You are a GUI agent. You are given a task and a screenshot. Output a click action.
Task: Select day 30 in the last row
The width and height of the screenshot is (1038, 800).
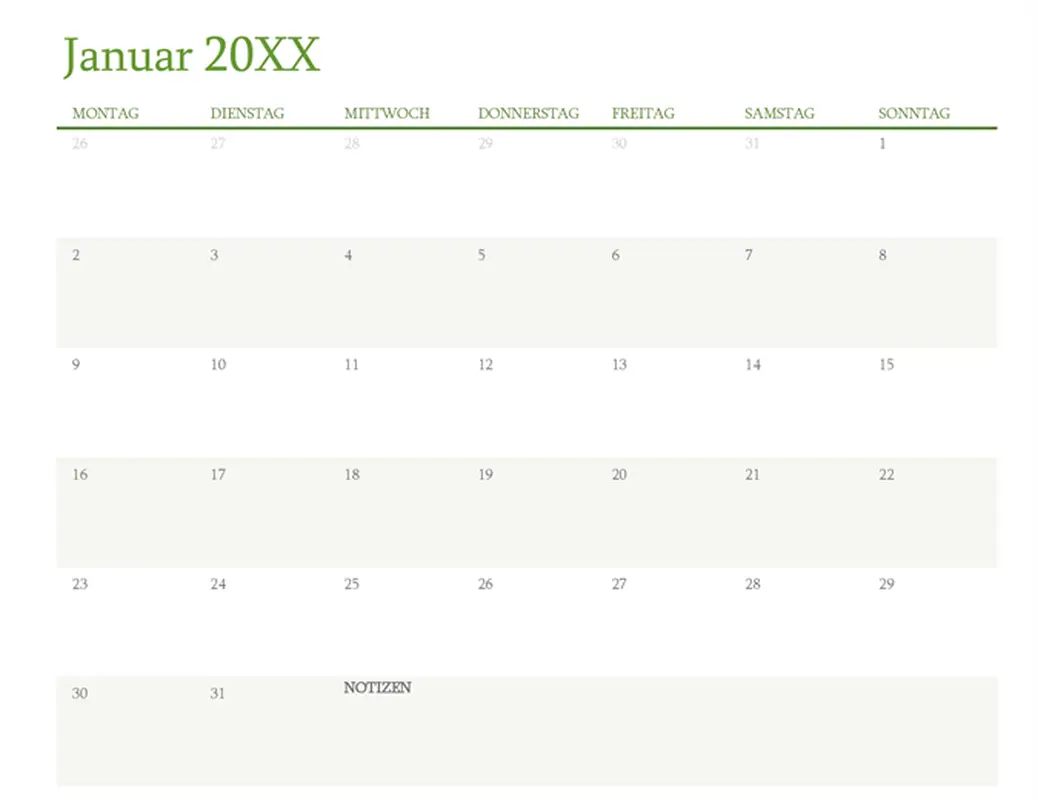[80, 693]
